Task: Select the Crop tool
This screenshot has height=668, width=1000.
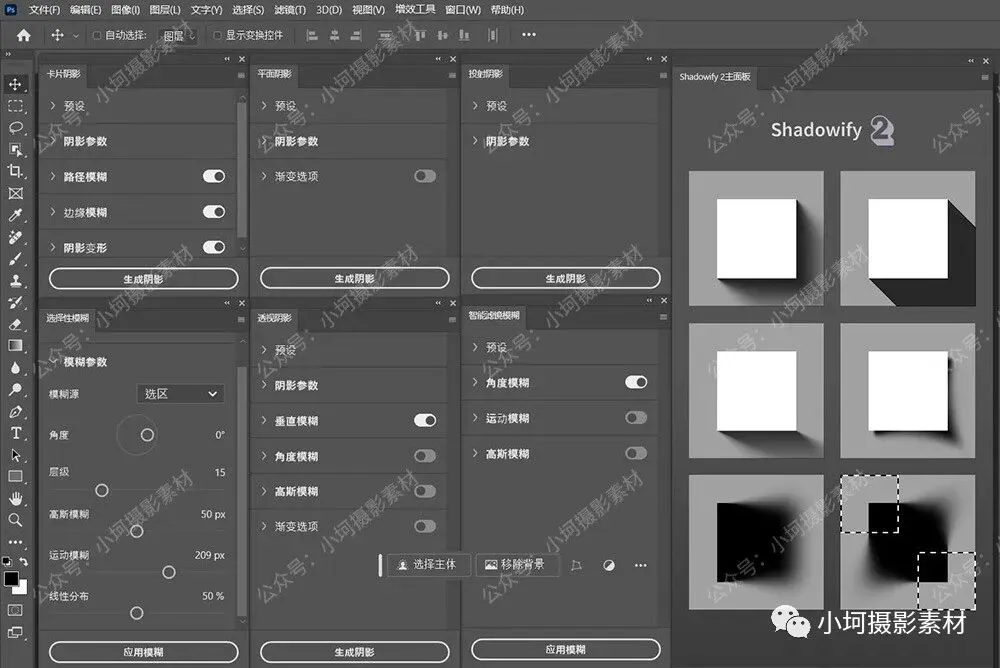Action: click(15, 171)
